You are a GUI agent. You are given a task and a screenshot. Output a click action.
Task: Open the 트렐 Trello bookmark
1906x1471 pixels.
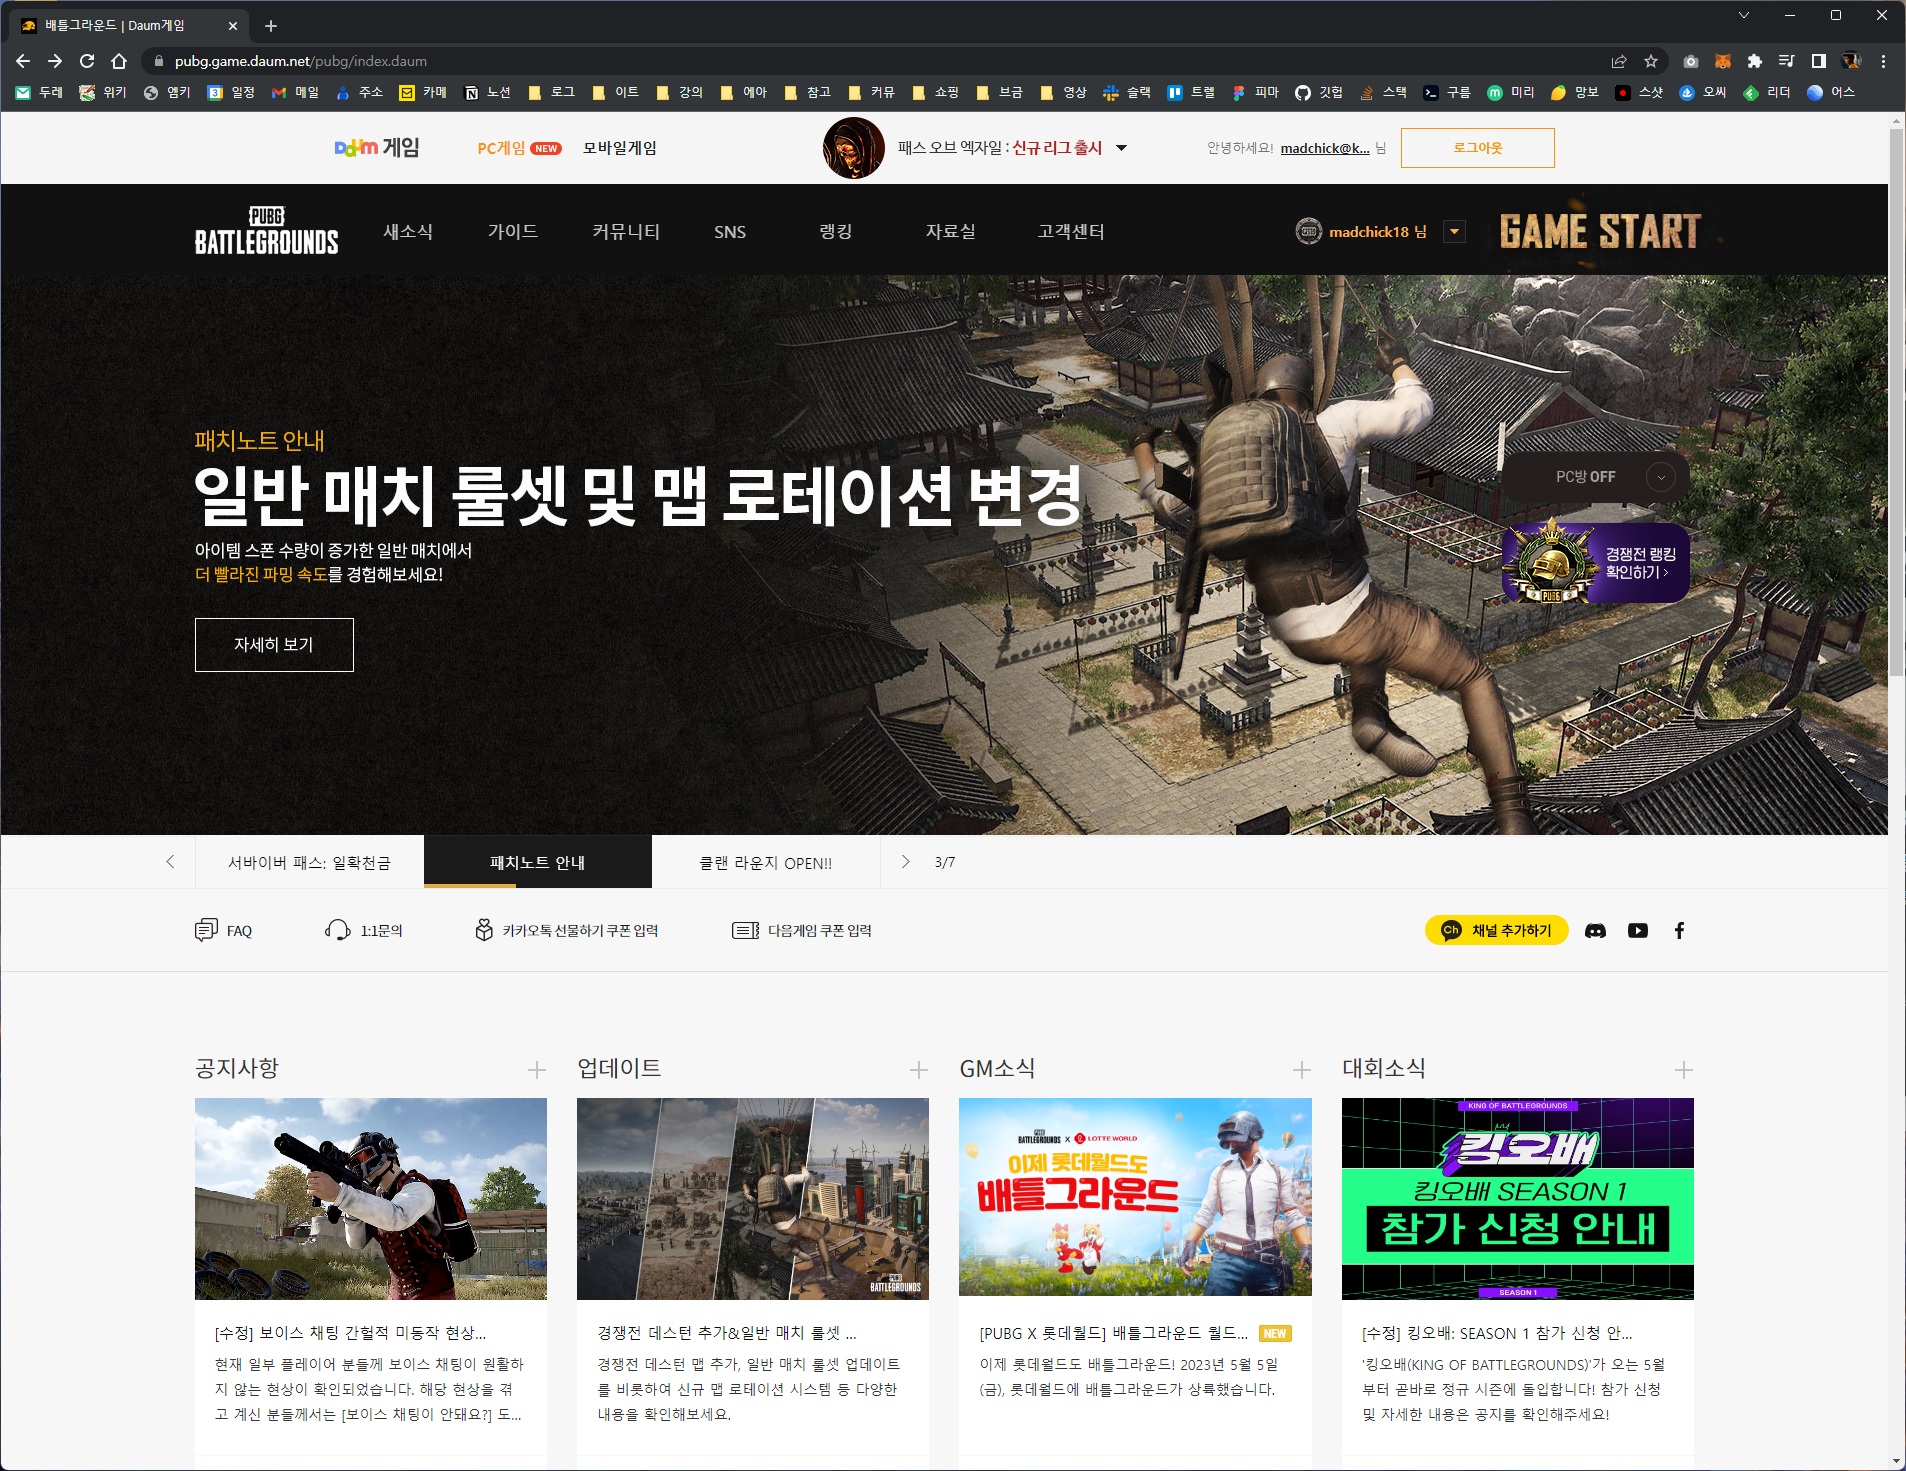click(1191, 92)
